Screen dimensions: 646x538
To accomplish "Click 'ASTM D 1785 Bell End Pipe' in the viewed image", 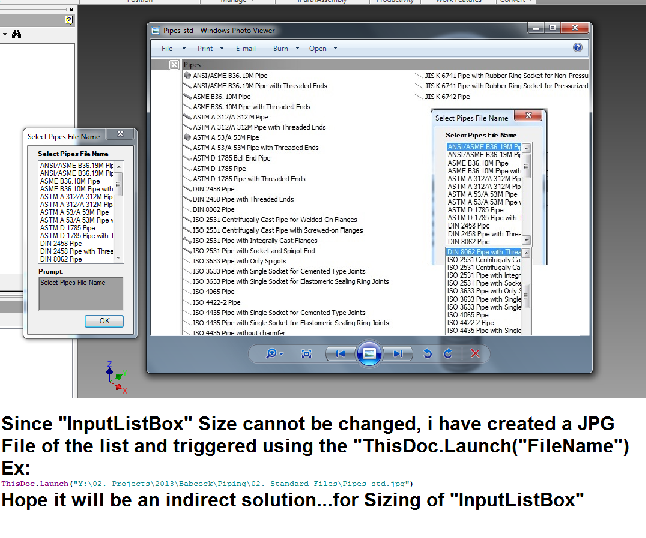I will click(x=232, y=158).
